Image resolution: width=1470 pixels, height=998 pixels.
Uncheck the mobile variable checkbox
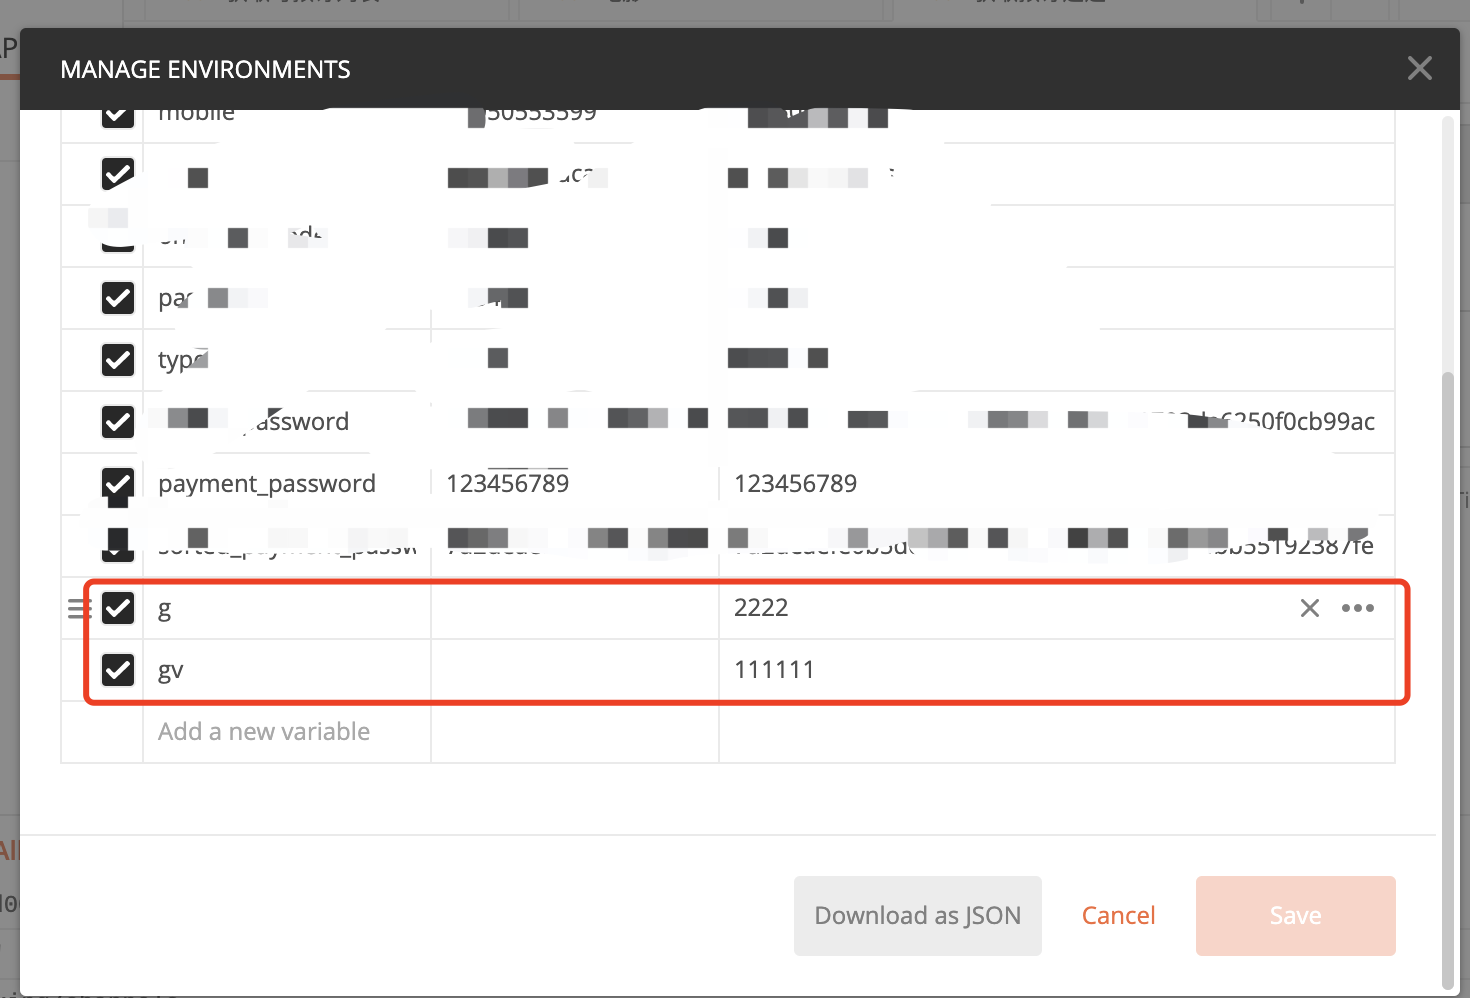[x=117, y=113]
